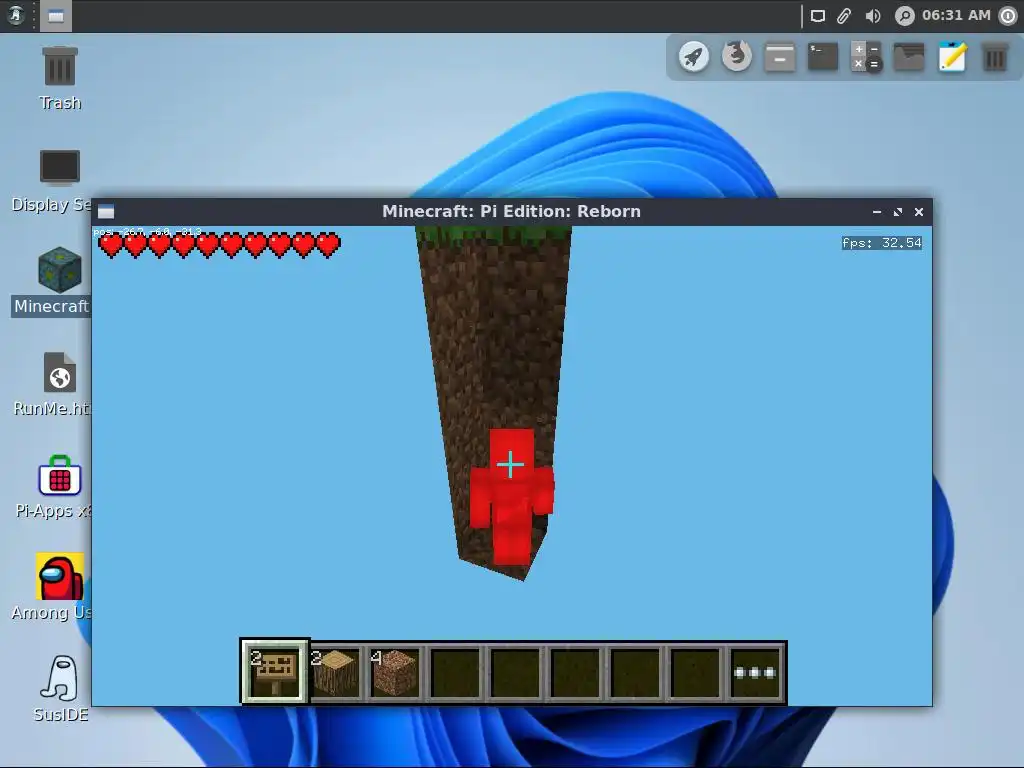
Task: Click the Minecraft window menu icon
Action: [106, 212]
